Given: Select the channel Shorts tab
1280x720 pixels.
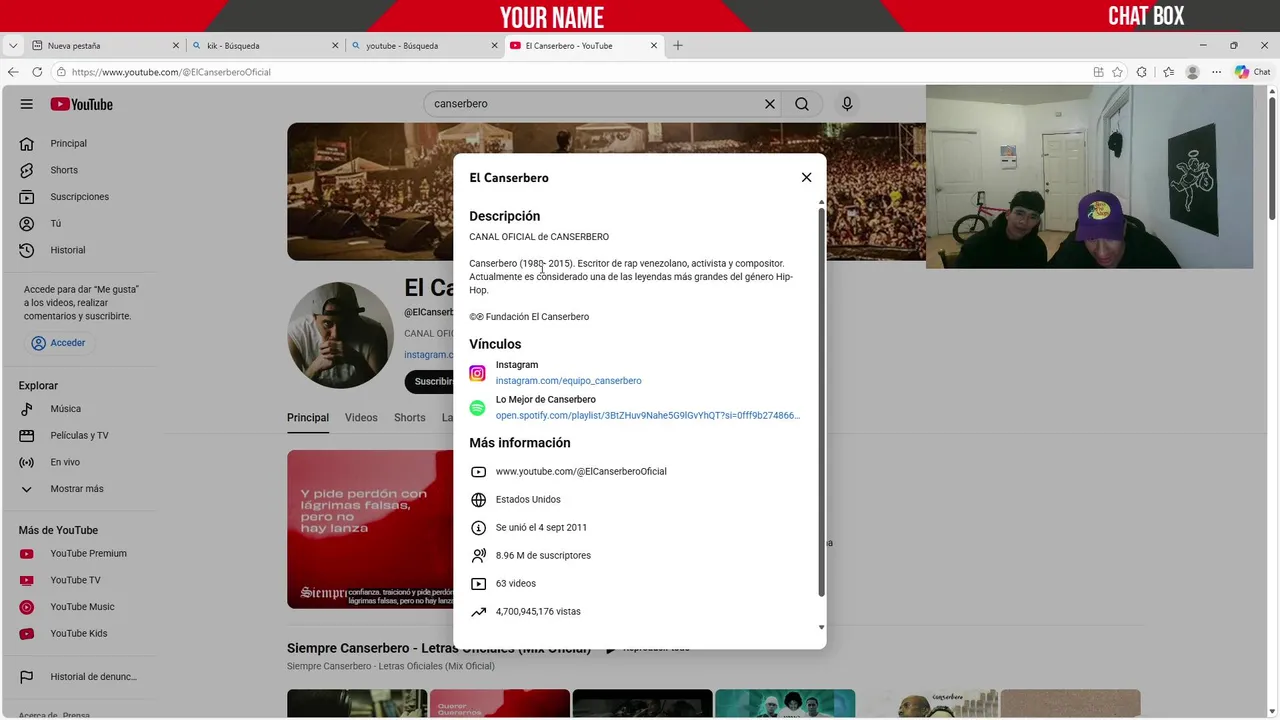Looking at the screenshot, I should [410, 418].
